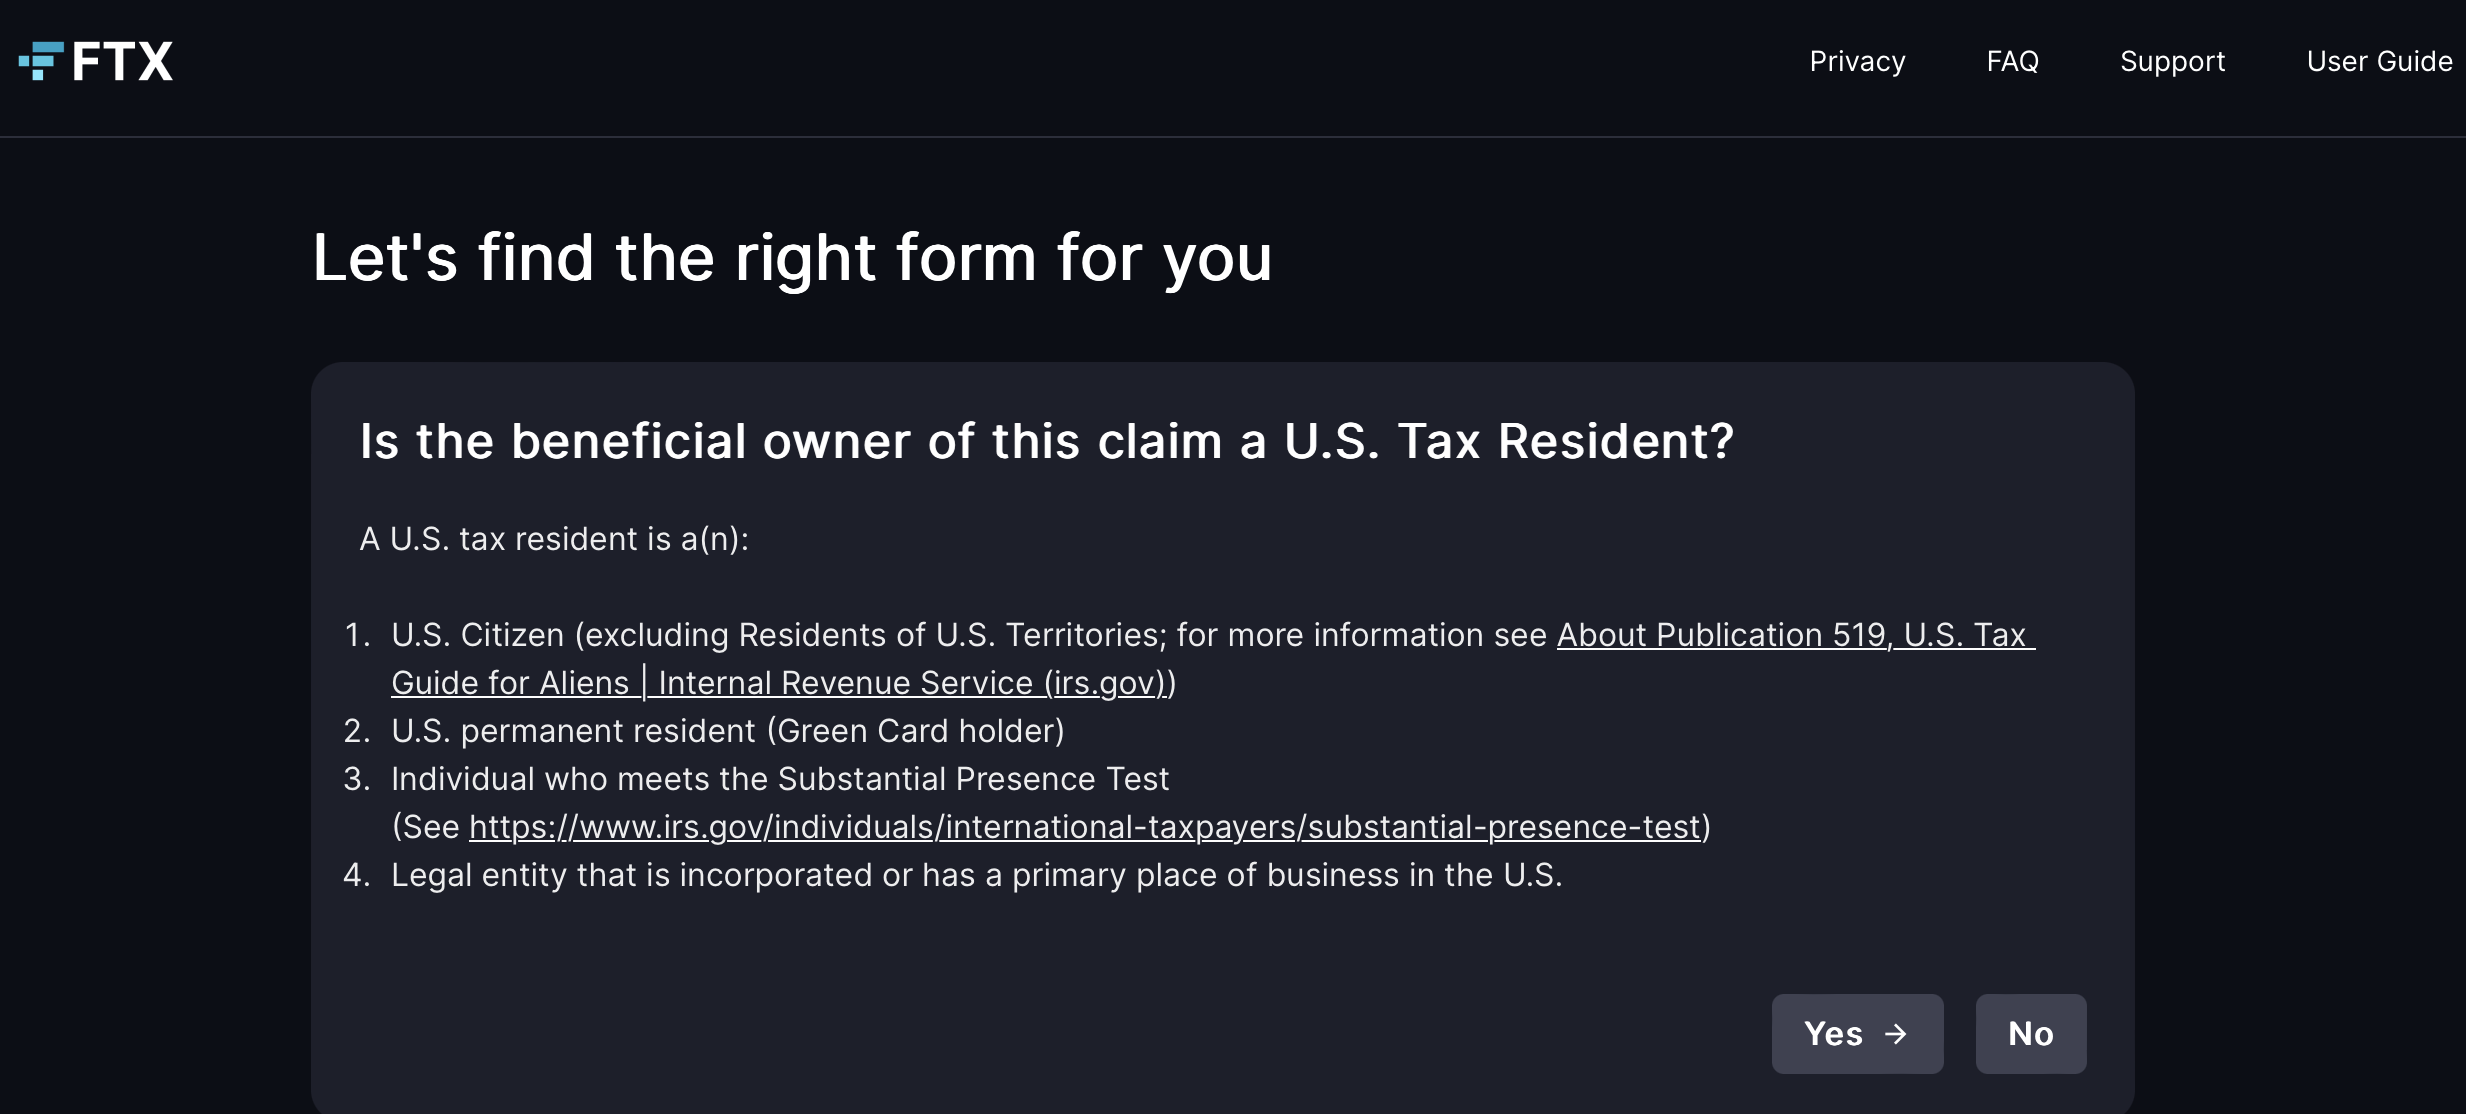Image resolution: width=2466 pixels, height=1114 pixels.
Task: Open the Support page
Action: click(2172, 62)
